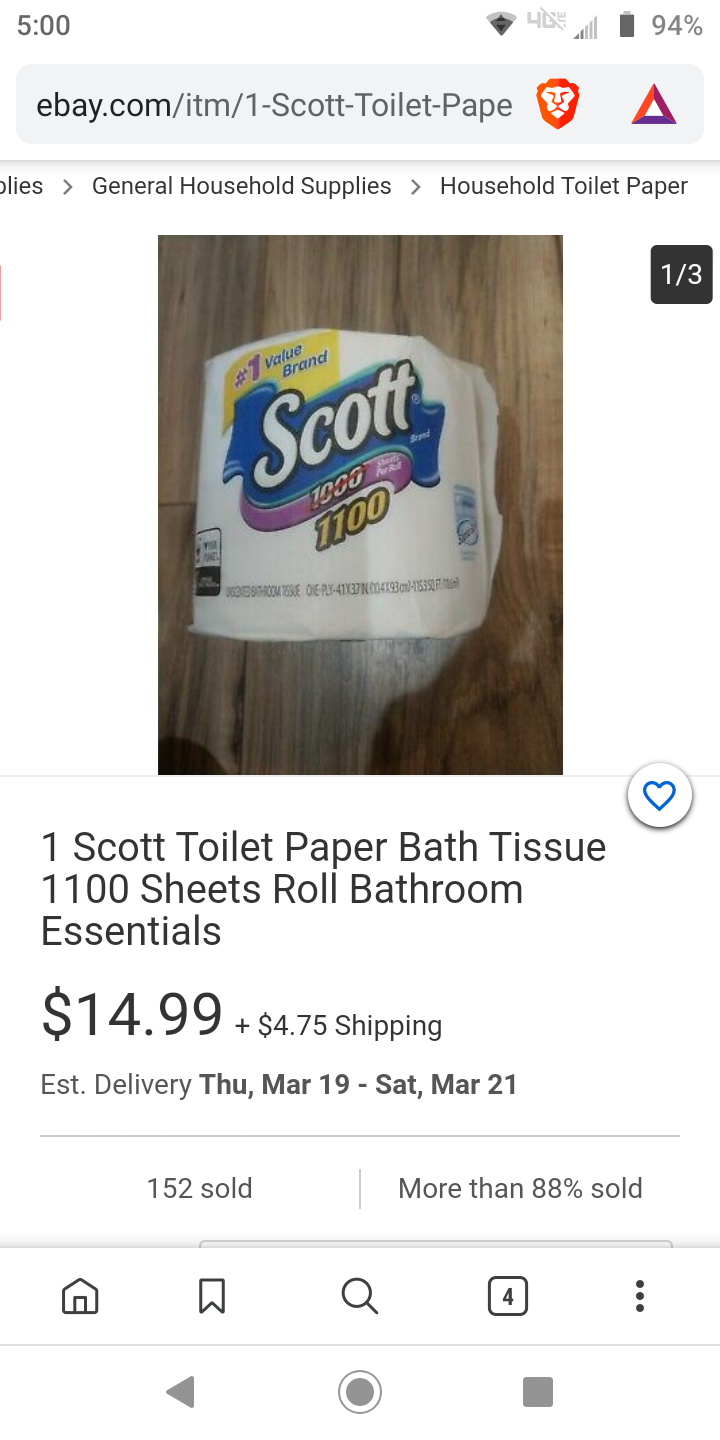
Task: Open Household Toilet Paper breadcrumb
Action: coord(564,186)
